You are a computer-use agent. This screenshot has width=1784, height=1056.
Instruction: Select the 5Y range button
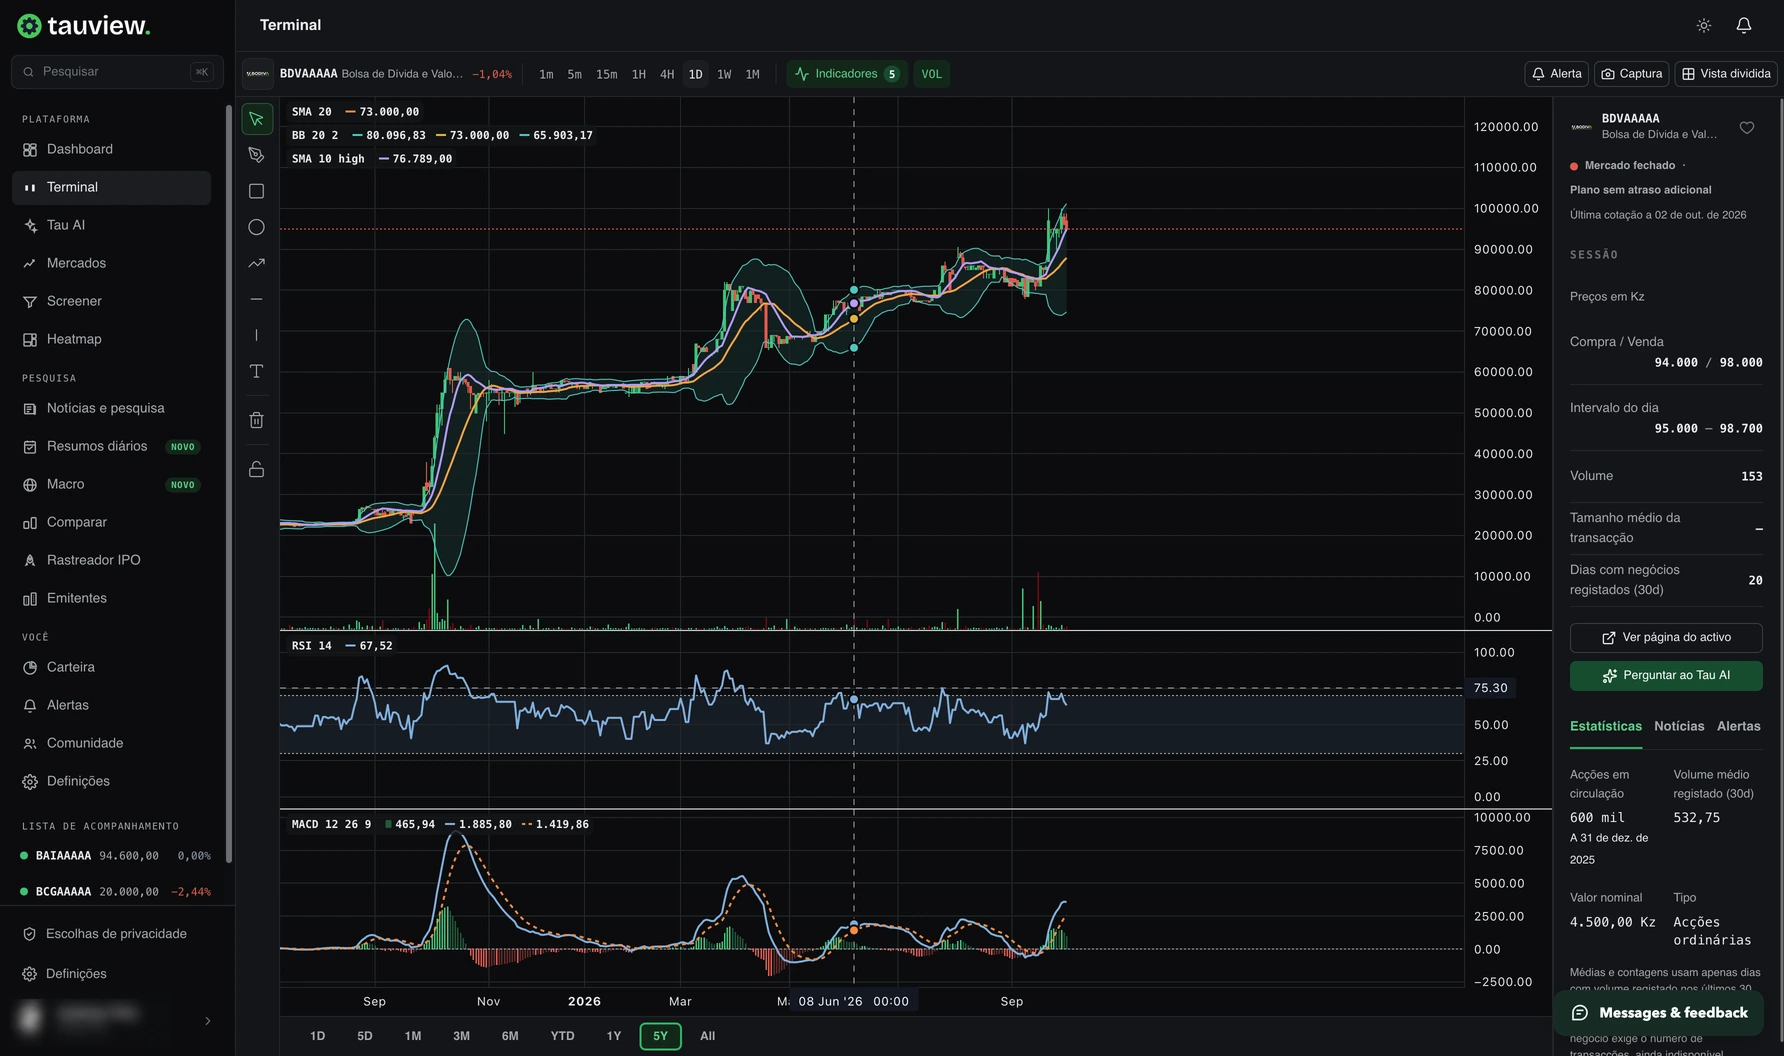pyautogui.click(x=660, y=1036)
